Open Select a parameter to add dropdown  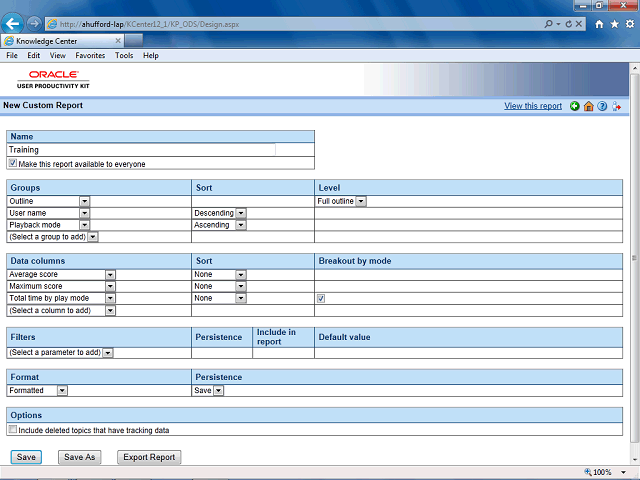click(x=108, y=353)
